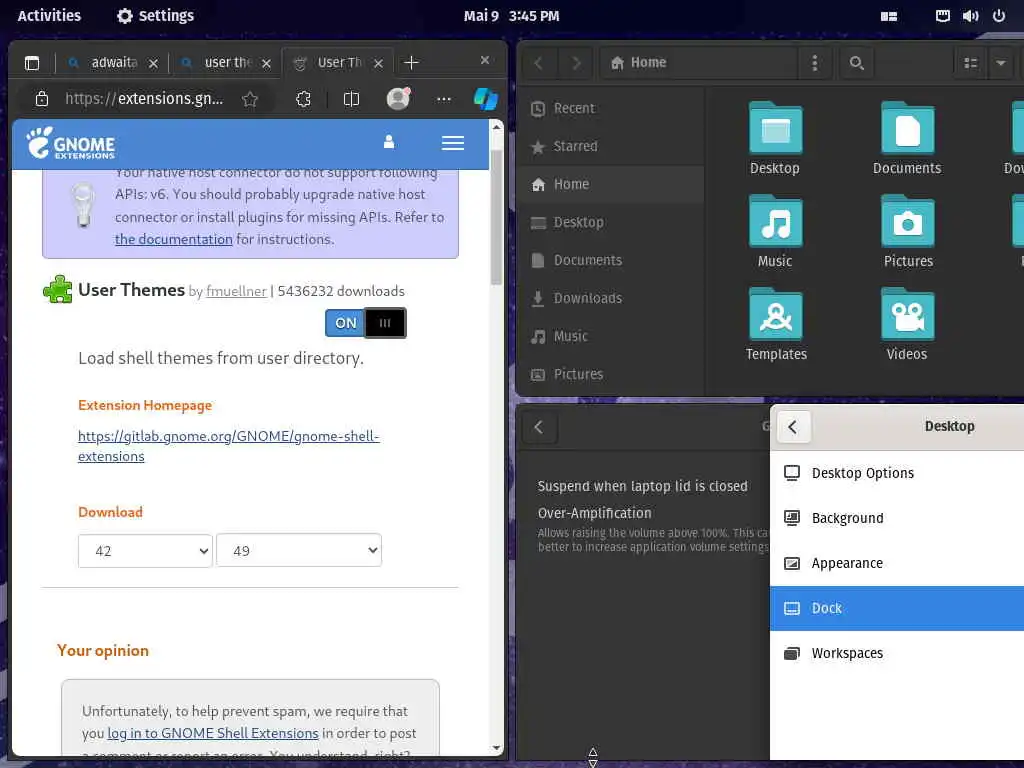The image size is (1024, 768).
Task: Add page to favorites star
Action: pos(249,99)
